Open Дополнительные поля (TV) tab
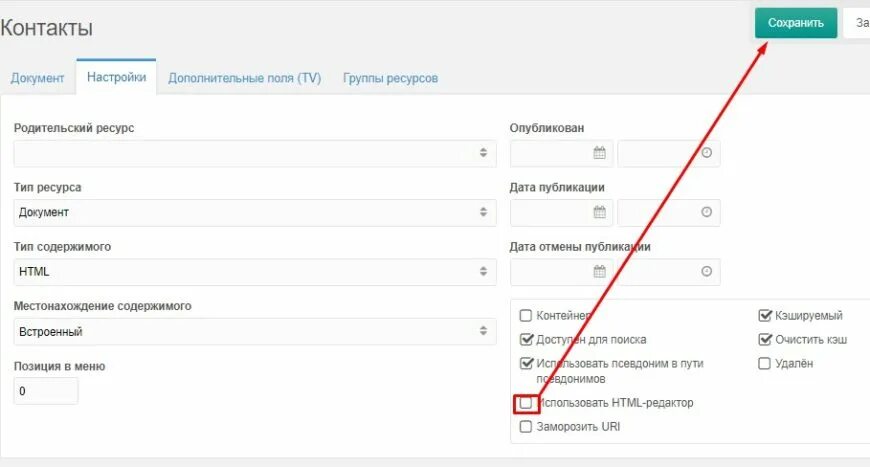The width and height of the screenshot is (870, 467). tap(245, 78)
